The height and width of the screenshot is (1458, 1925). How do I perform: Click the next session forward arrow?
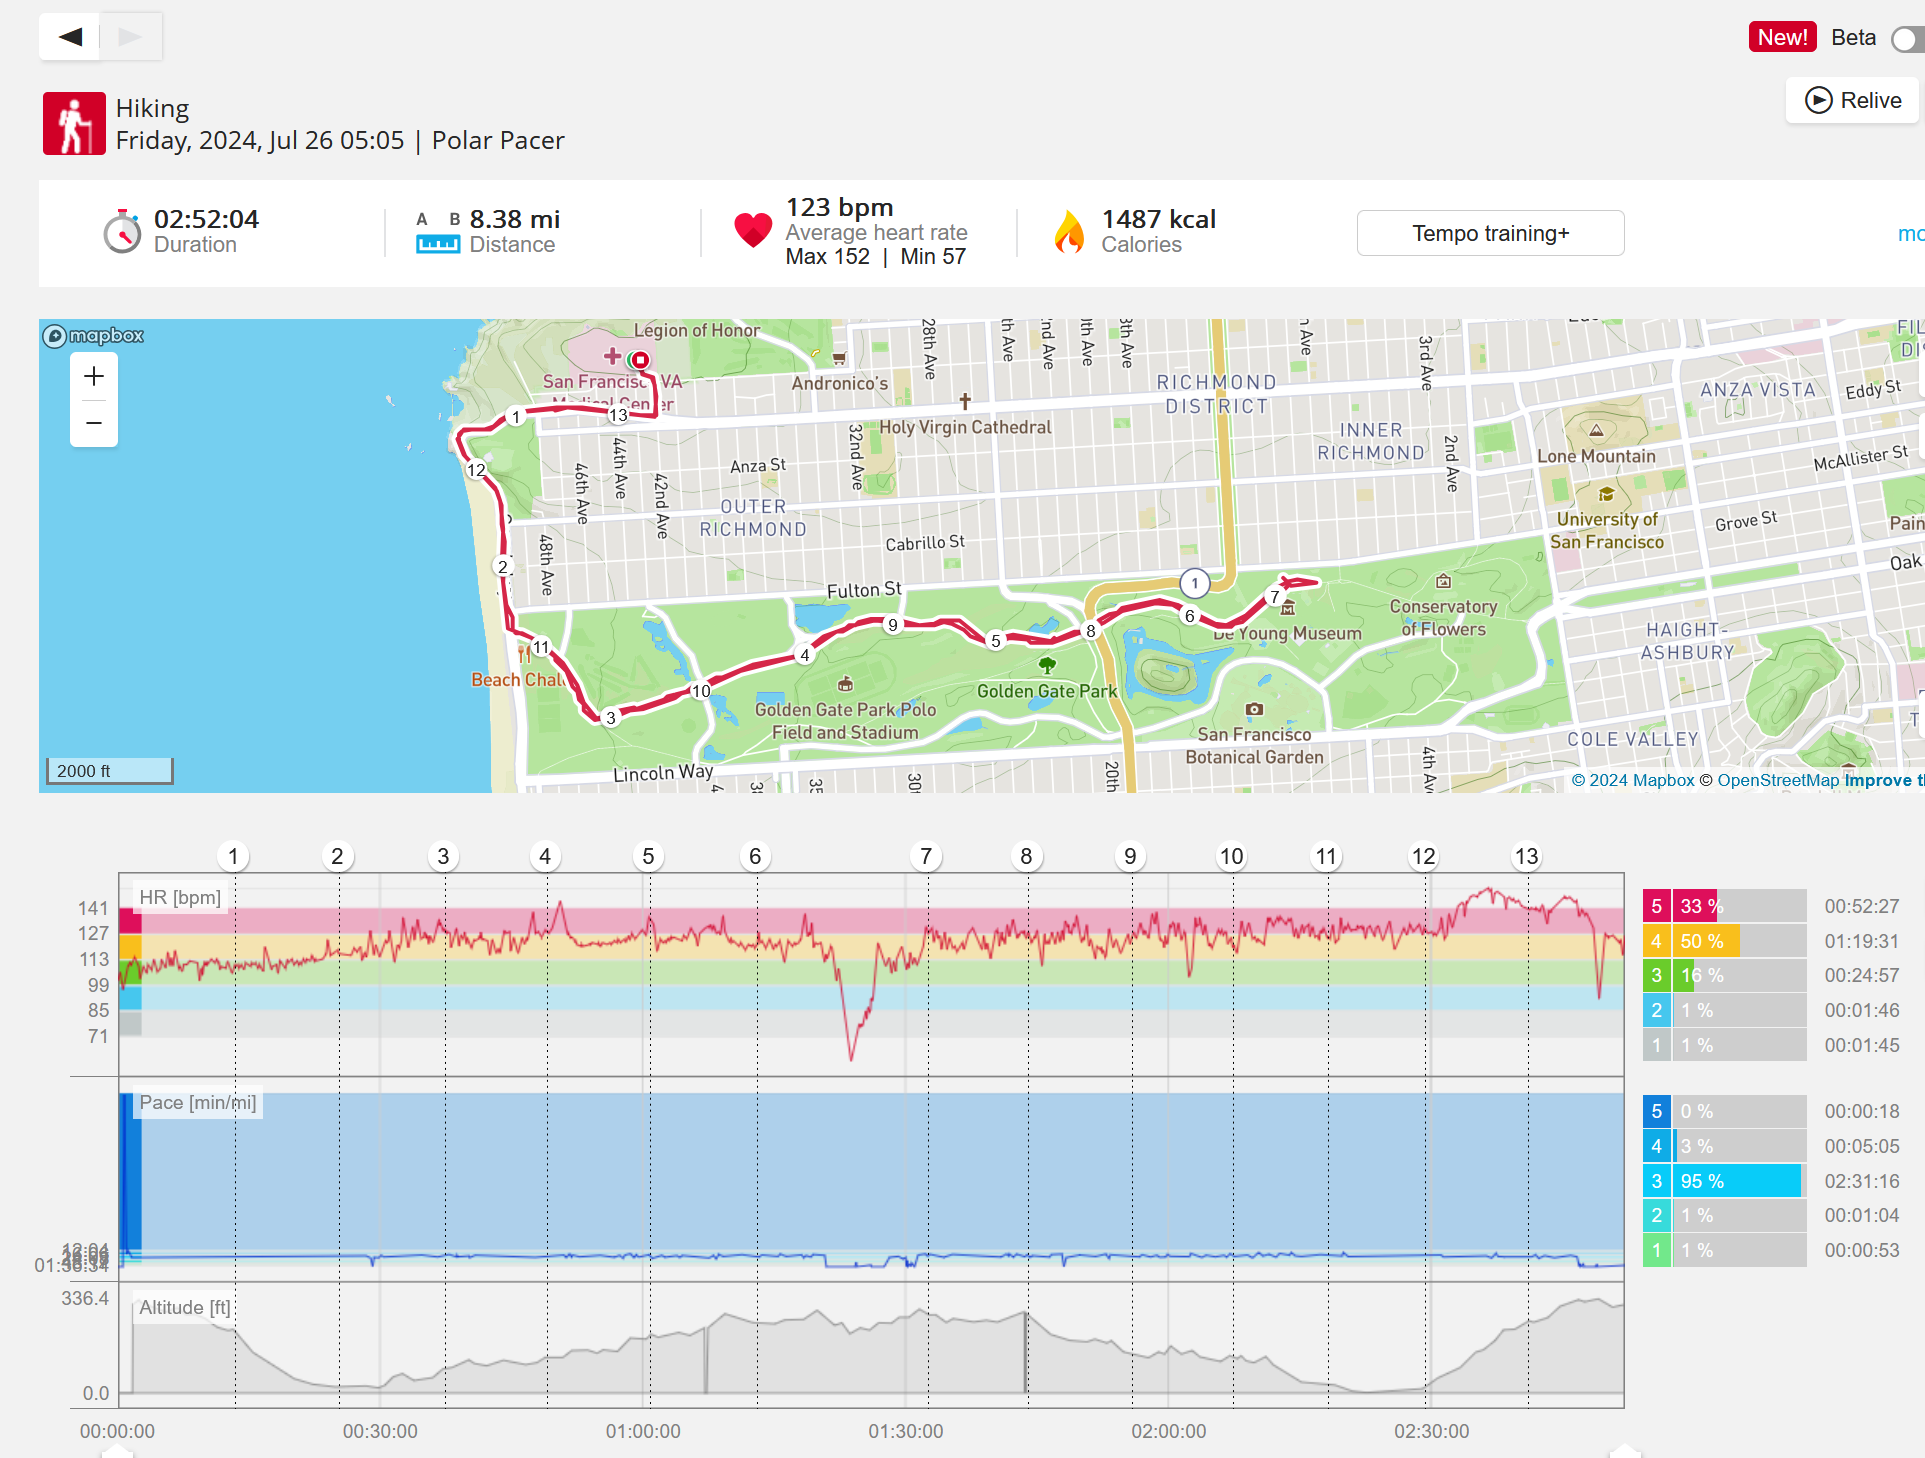130,37
